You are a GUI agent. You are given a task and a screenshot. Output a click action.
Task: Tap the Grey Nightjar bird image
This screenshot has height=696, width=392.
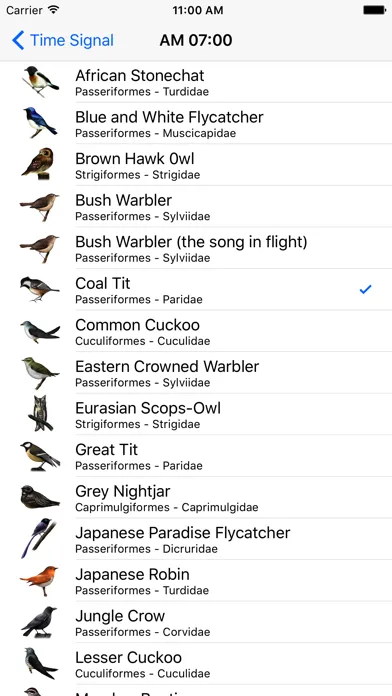[x=40, y=497]
